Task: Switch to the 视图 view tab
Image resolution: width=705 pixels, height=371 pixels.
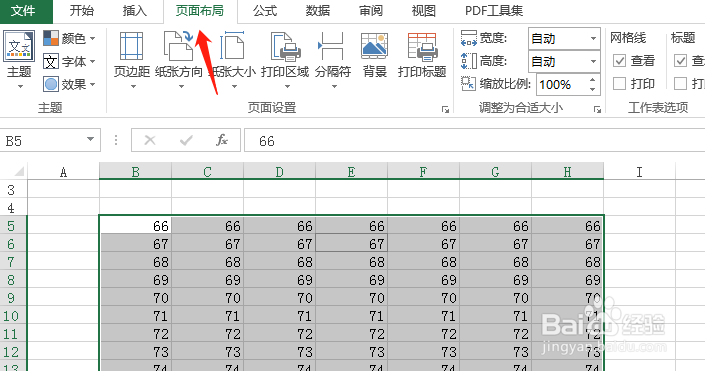Action: pyautogui.click(x=424, y=10)
